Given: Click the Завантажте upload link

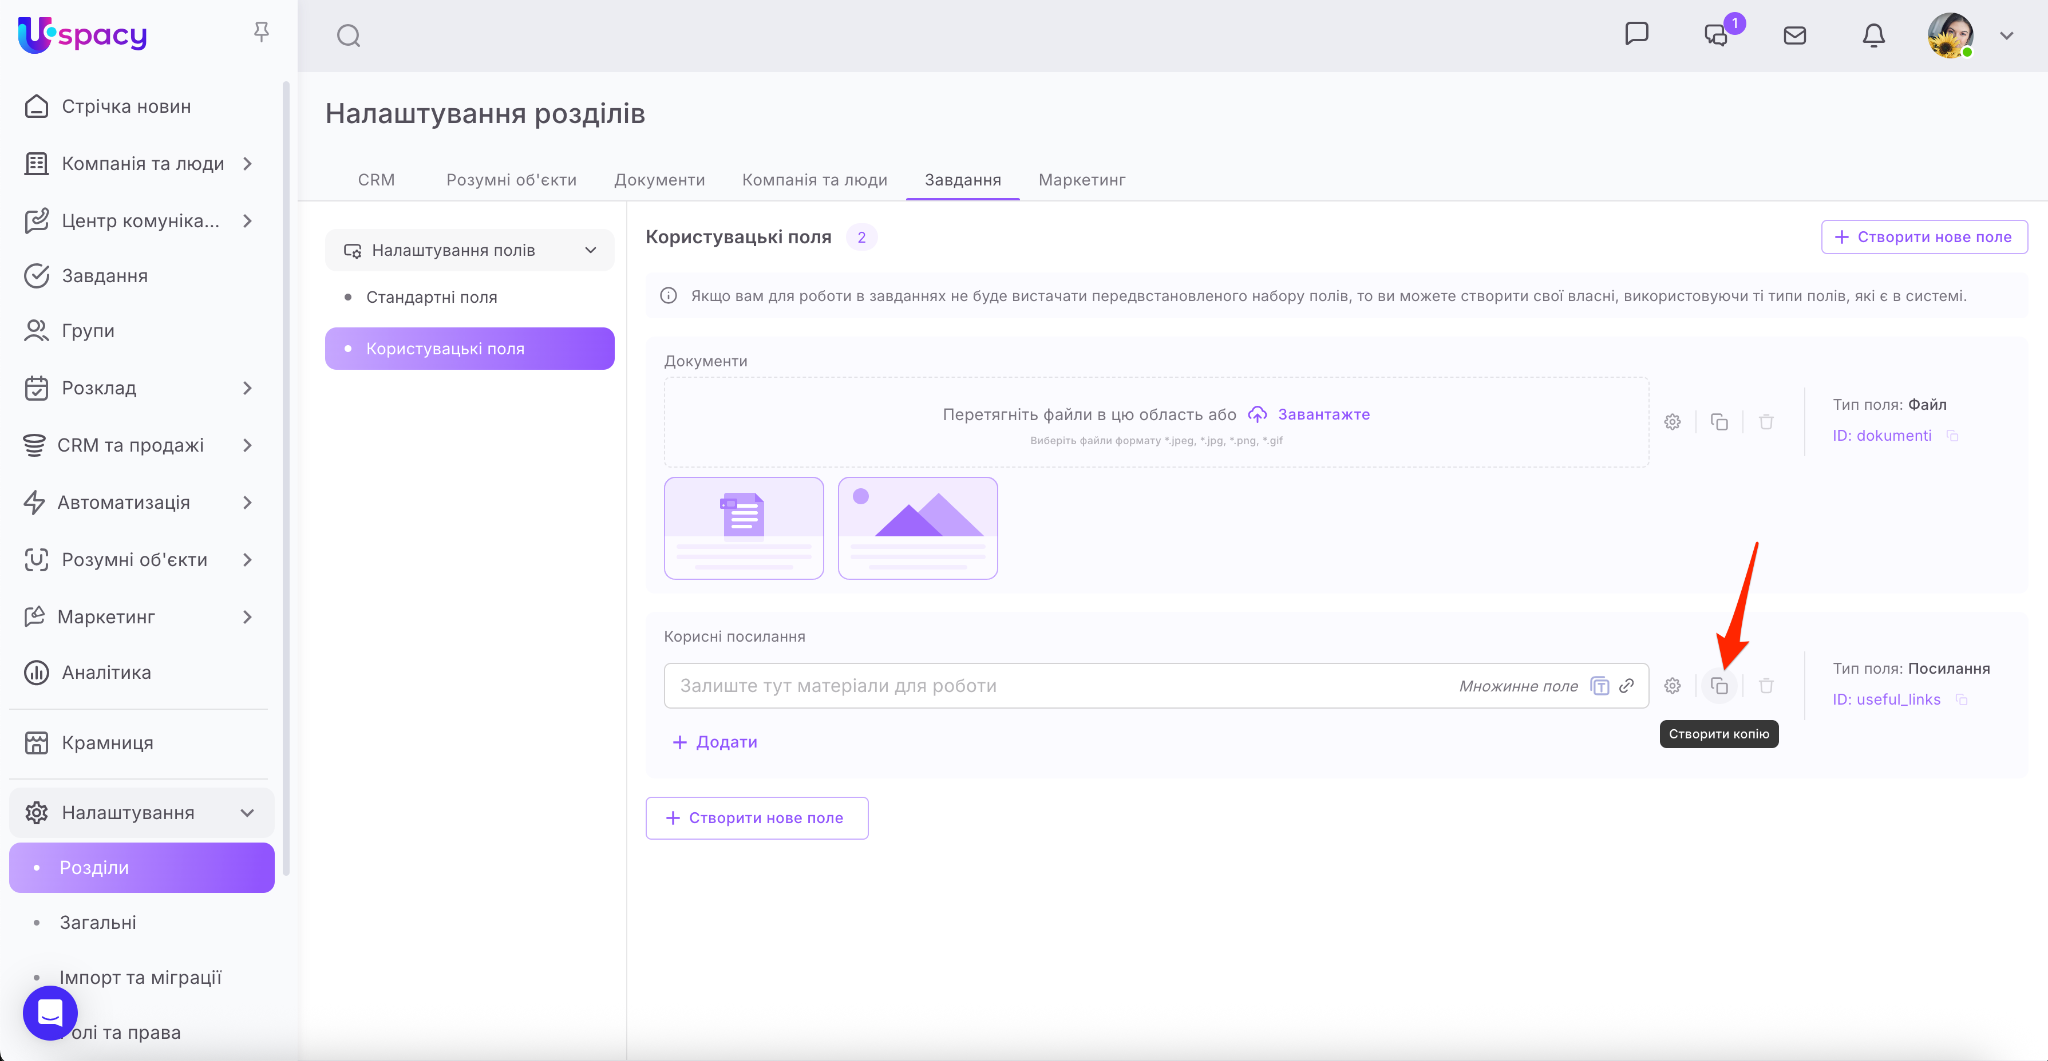Looking at the screenshot, I should pyautogui.click(x=1323, y=414).
